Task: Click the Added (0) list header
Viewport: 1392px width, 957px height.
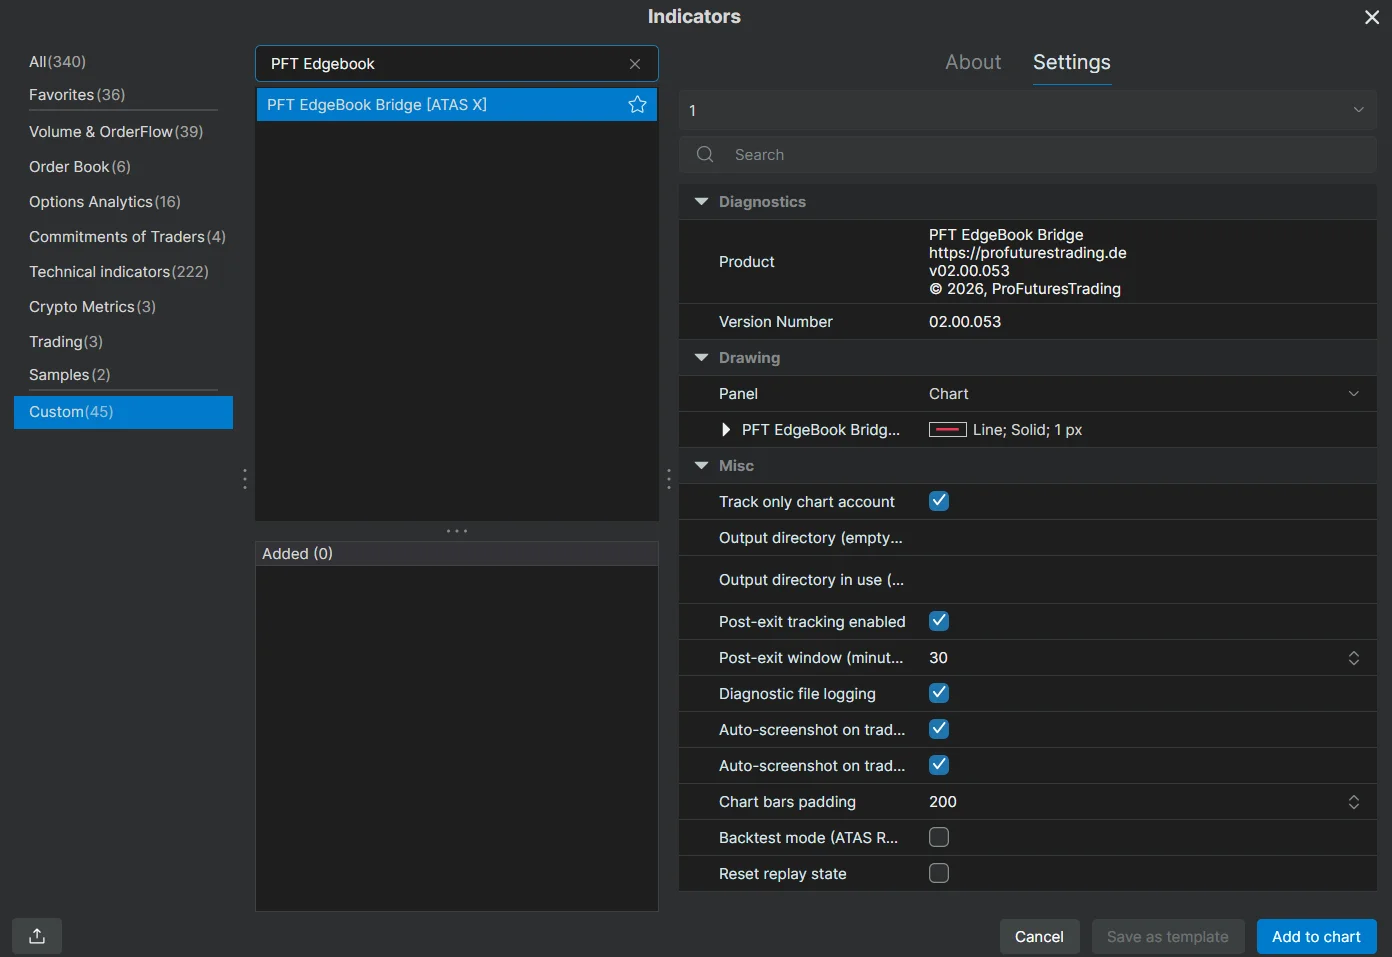Action: (457, 553)
